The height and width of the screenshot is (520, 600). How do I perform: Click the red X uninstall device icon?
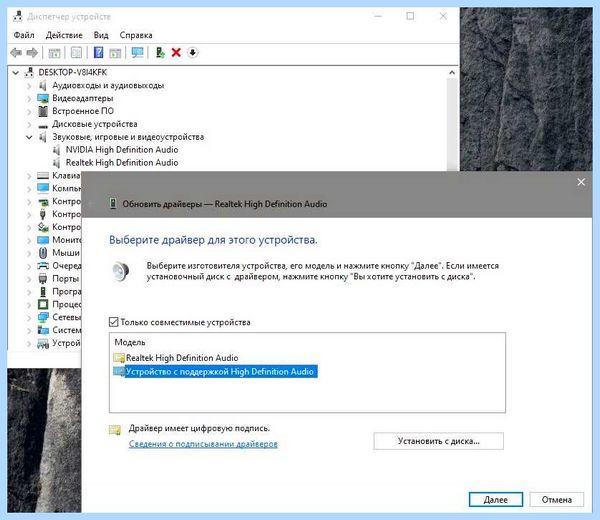tap(176, 52)
